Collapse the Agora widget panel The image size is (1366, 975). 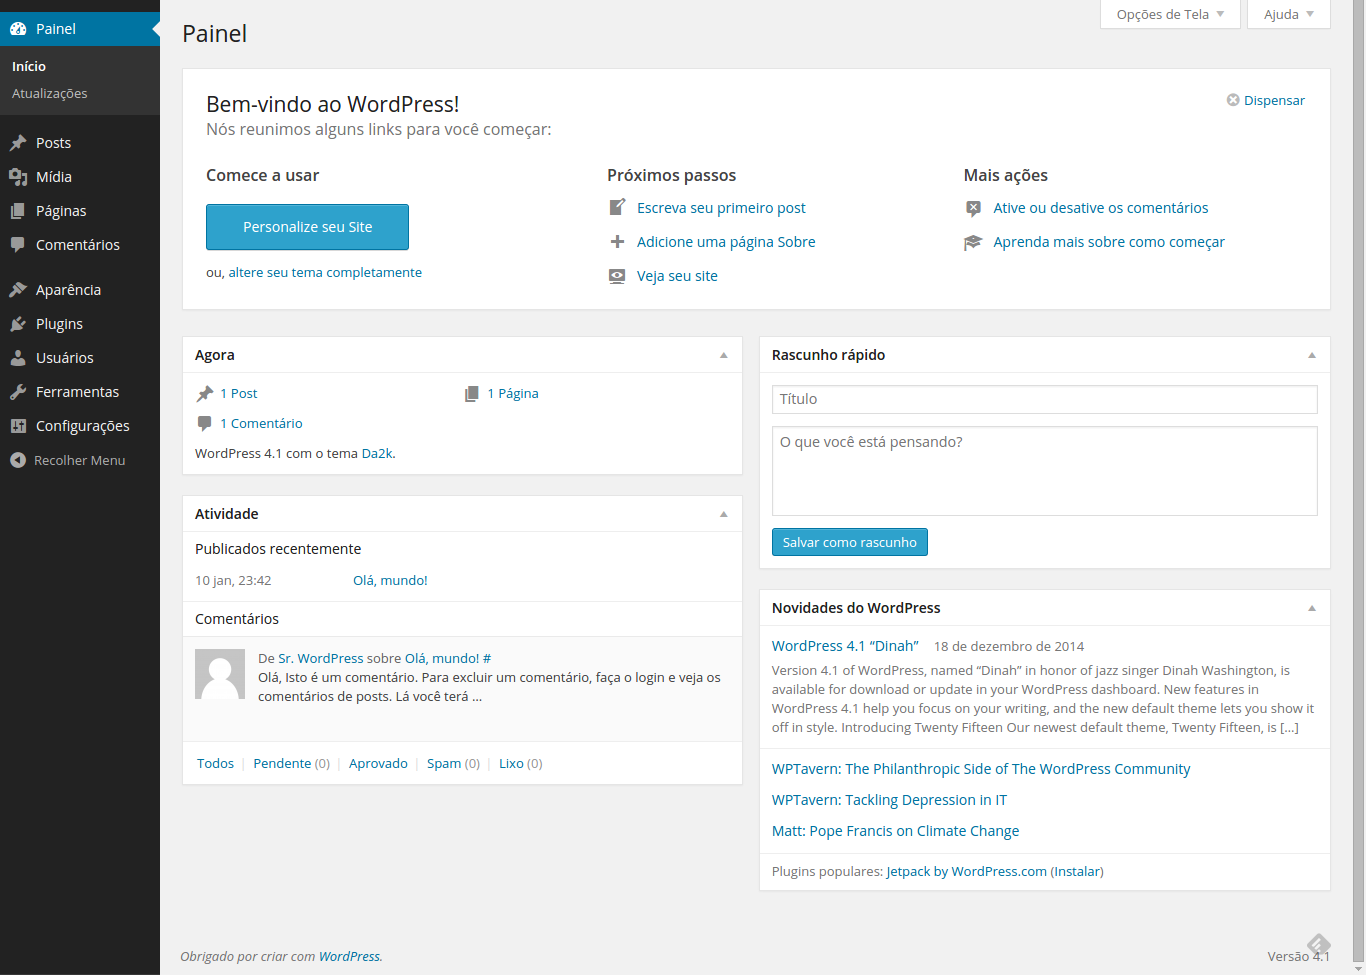click(724, 355)
